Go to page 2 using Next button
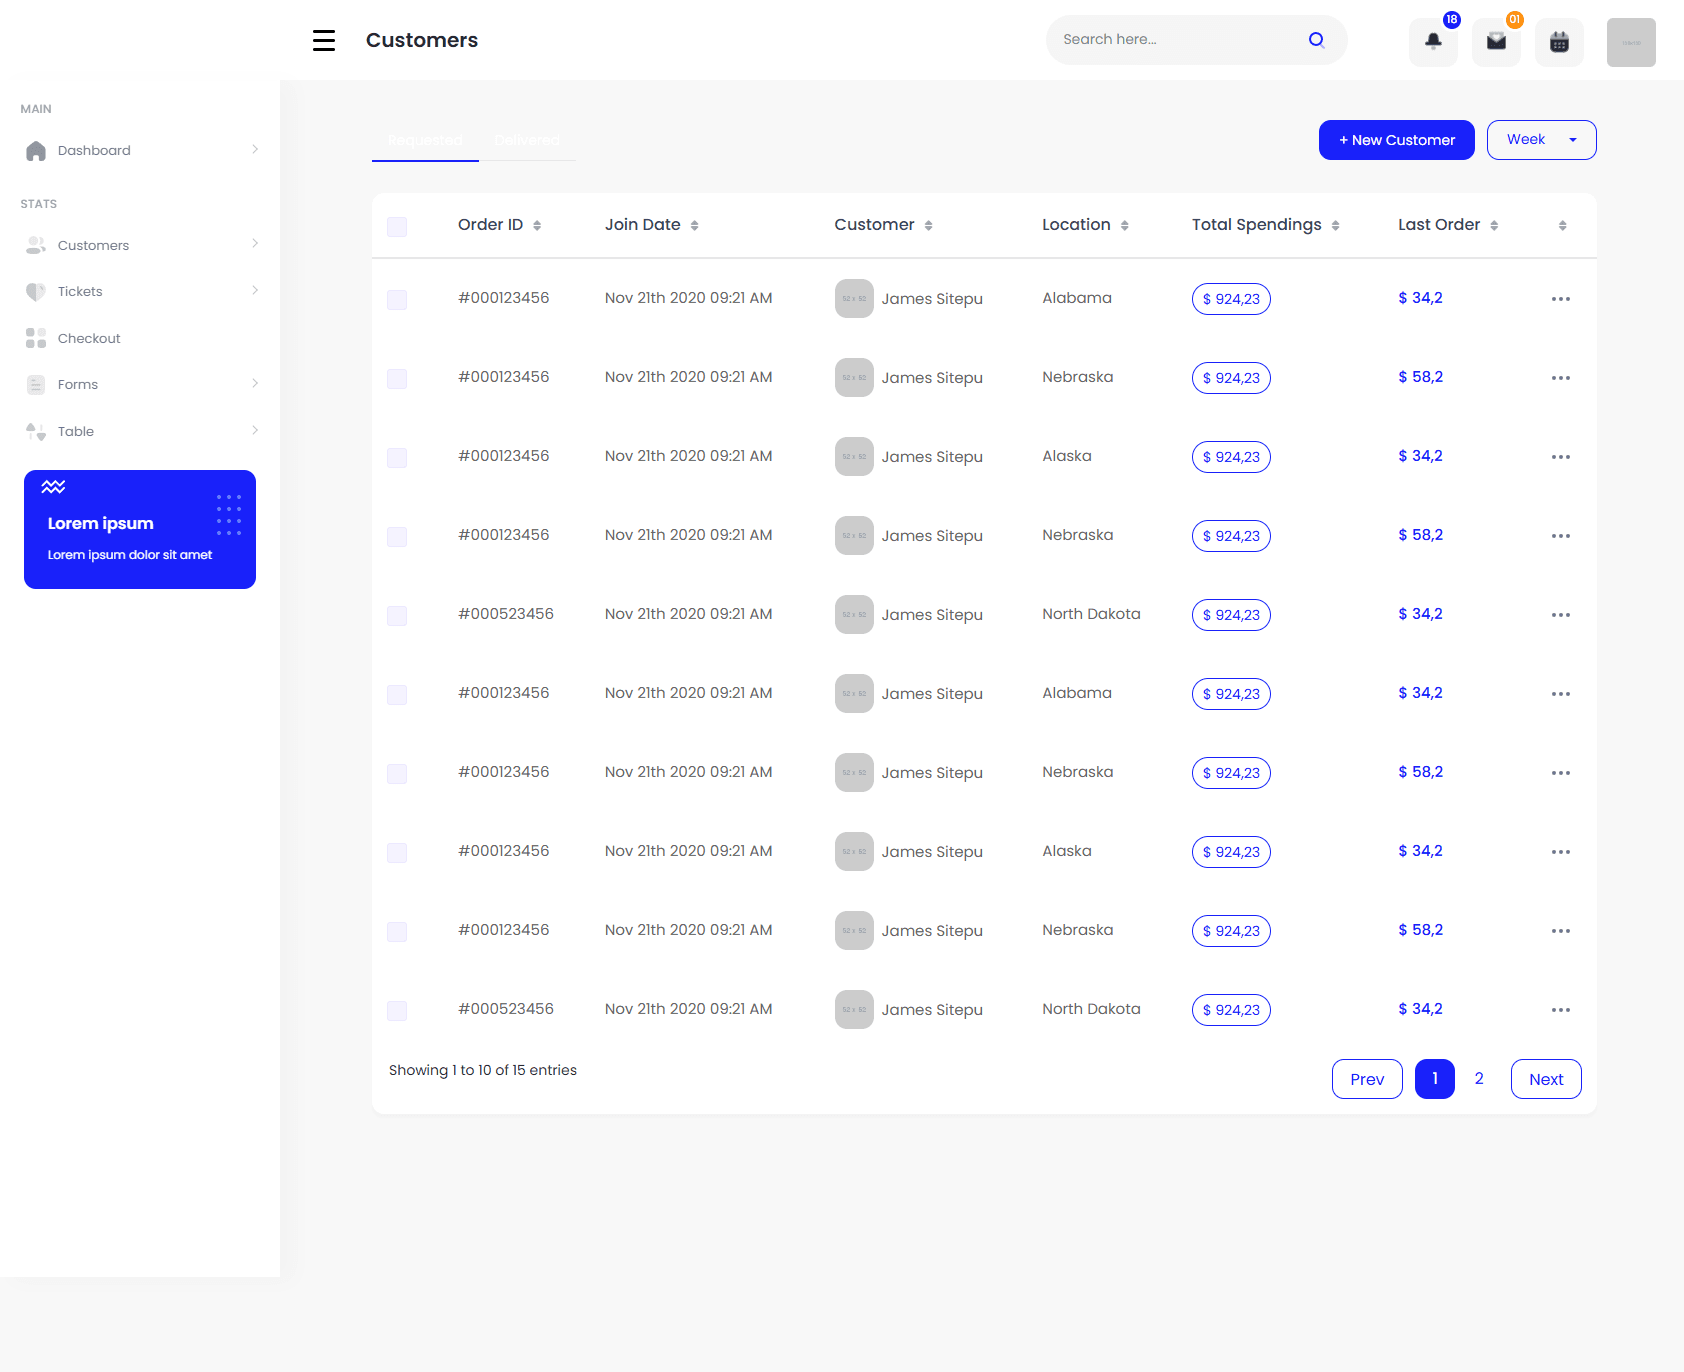 point(1545,1079)
